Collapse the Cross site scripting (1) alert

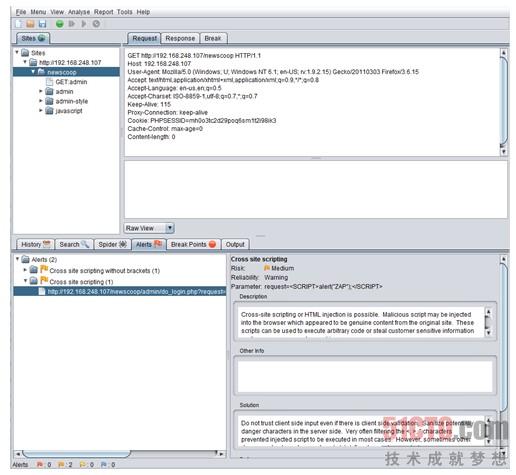point(25,281)
